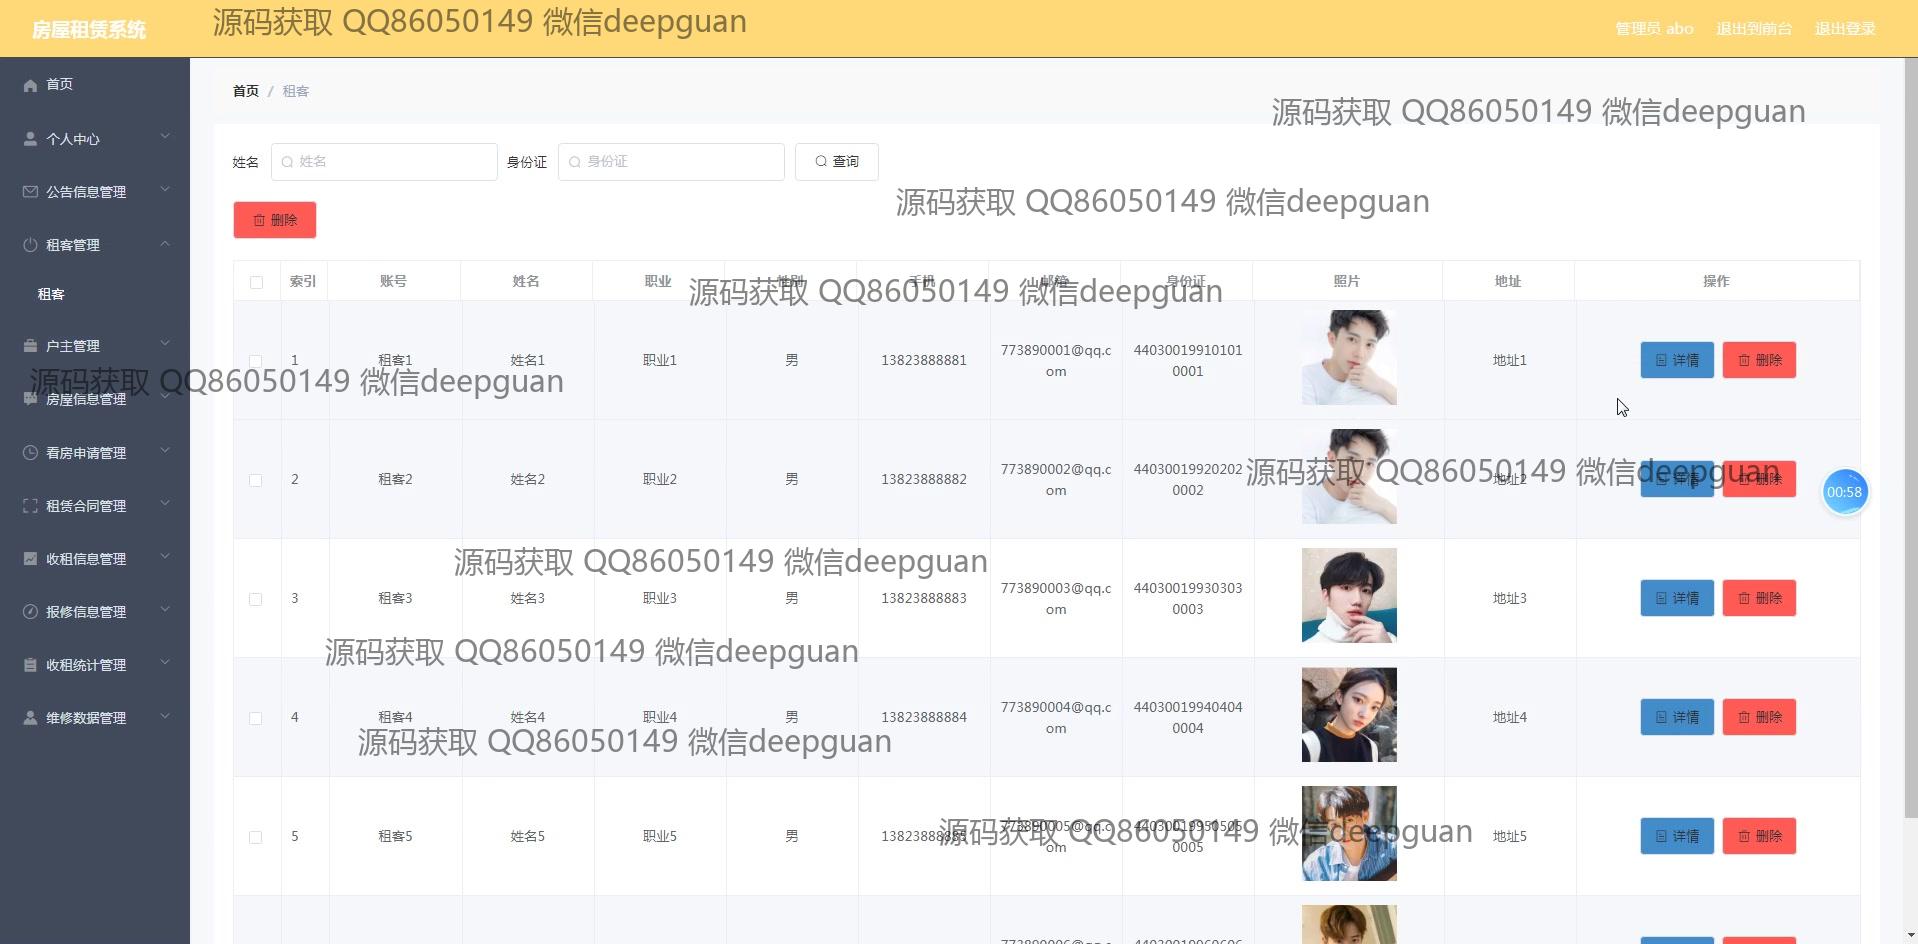The image size is (1918, 944).
Task: Click the clipboard icon next to 收租统计管理
Action: (30, 665)
